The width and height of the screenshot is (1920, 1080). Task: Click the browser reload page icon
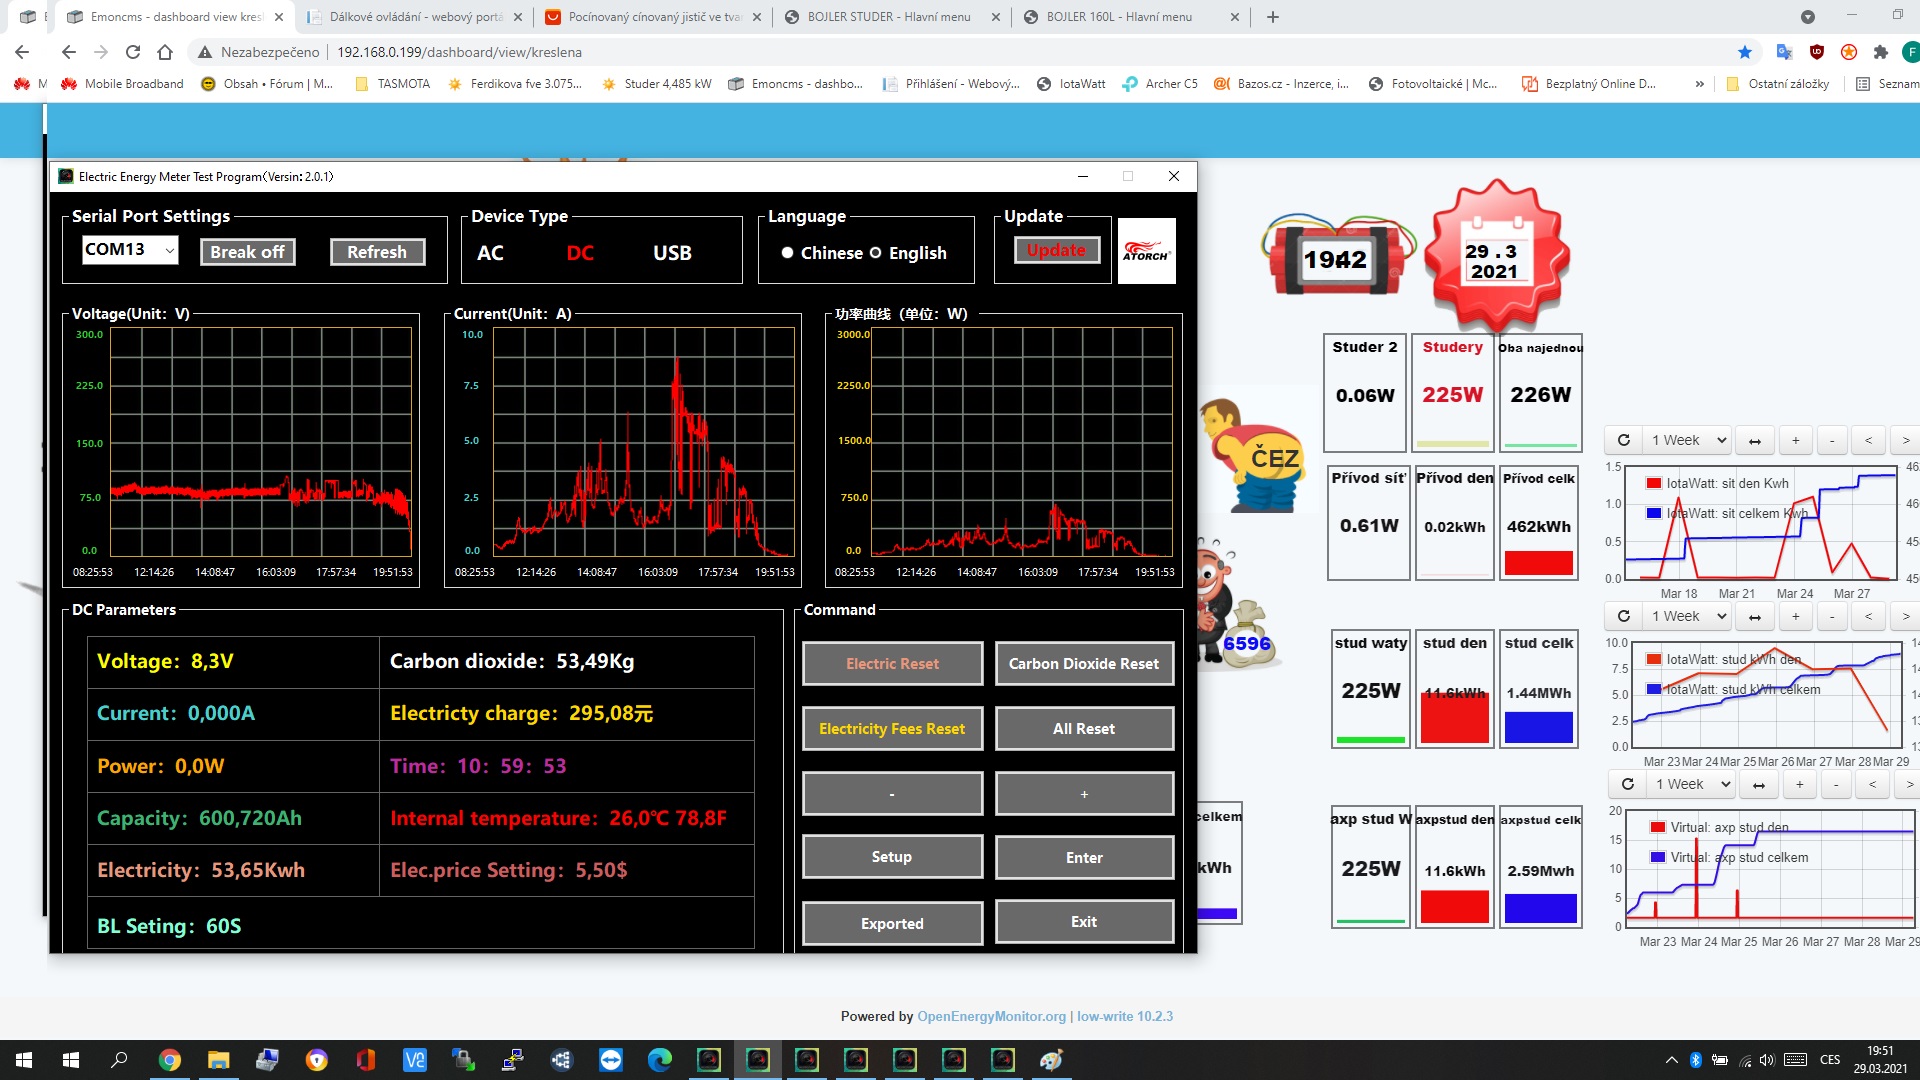133,52
